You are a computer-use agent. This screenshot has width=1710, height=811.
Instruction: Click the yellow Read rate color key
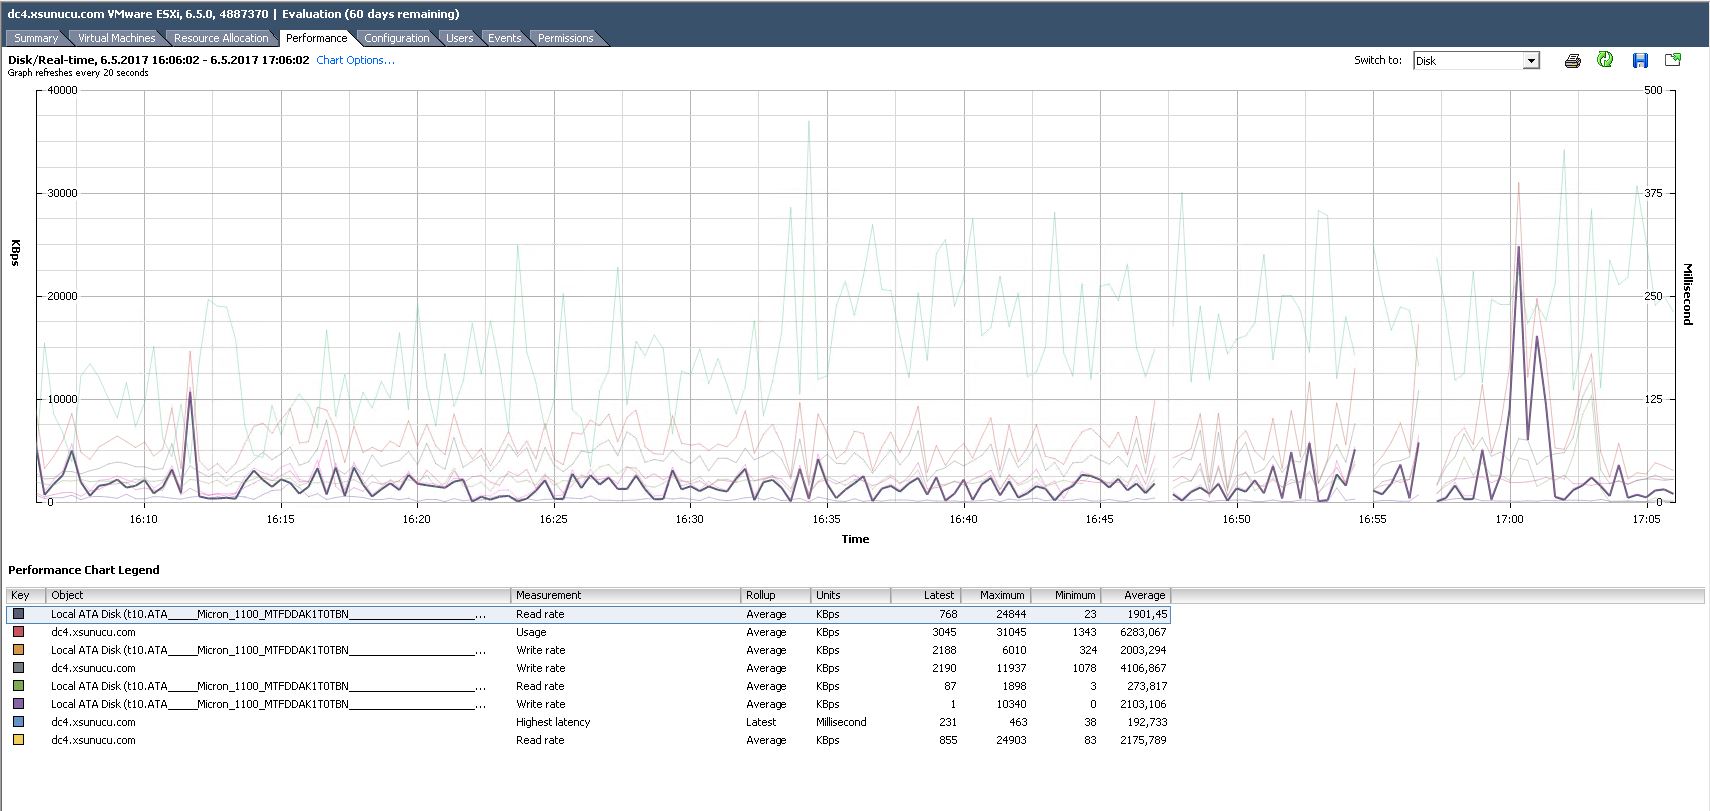click(18, 740)
